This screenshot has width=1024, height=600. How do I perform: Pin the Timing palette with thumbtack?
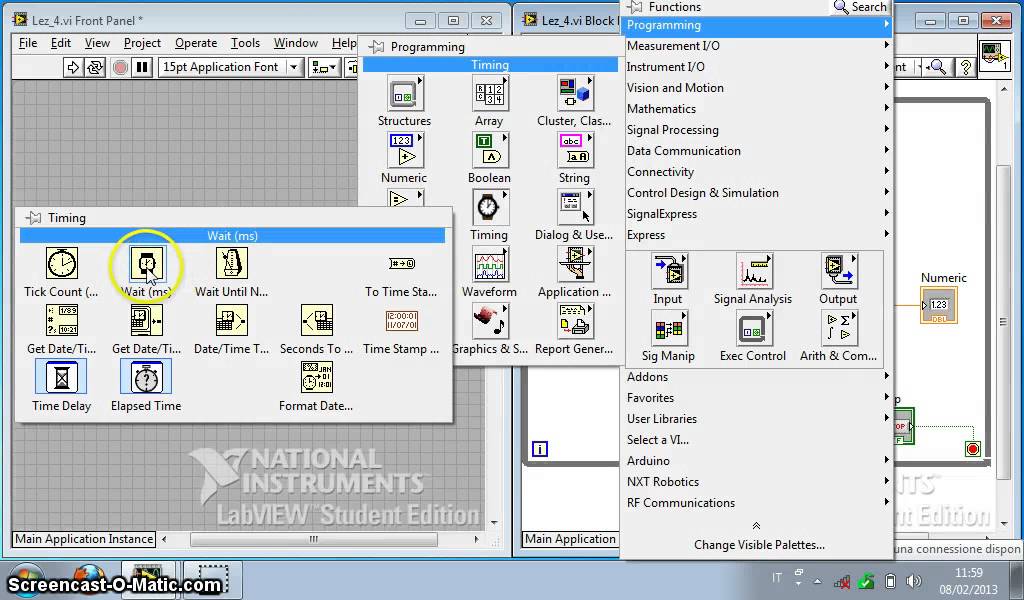click(x=33, y=217)
